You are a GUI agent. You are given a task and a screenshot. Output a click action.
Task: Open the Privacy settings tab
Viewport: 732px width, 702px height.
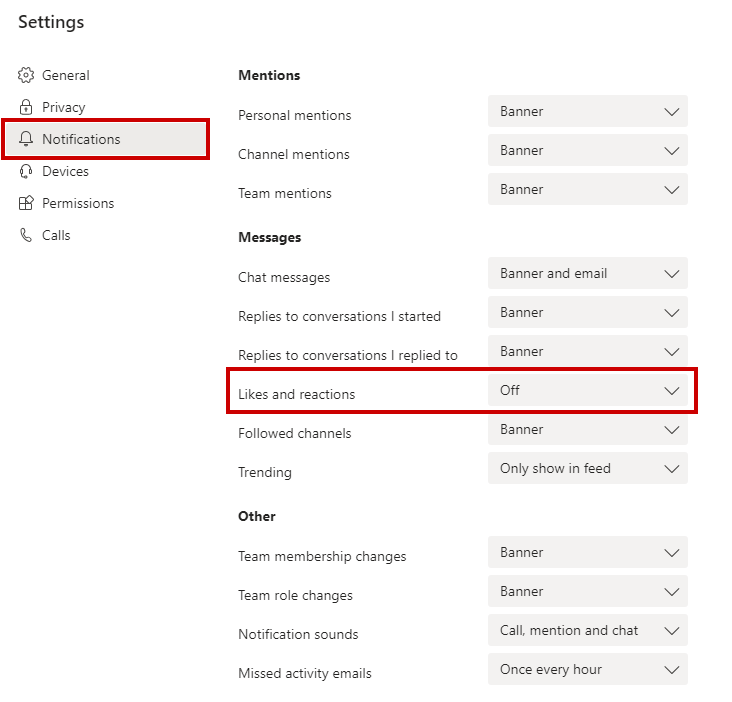coord(63,107)
